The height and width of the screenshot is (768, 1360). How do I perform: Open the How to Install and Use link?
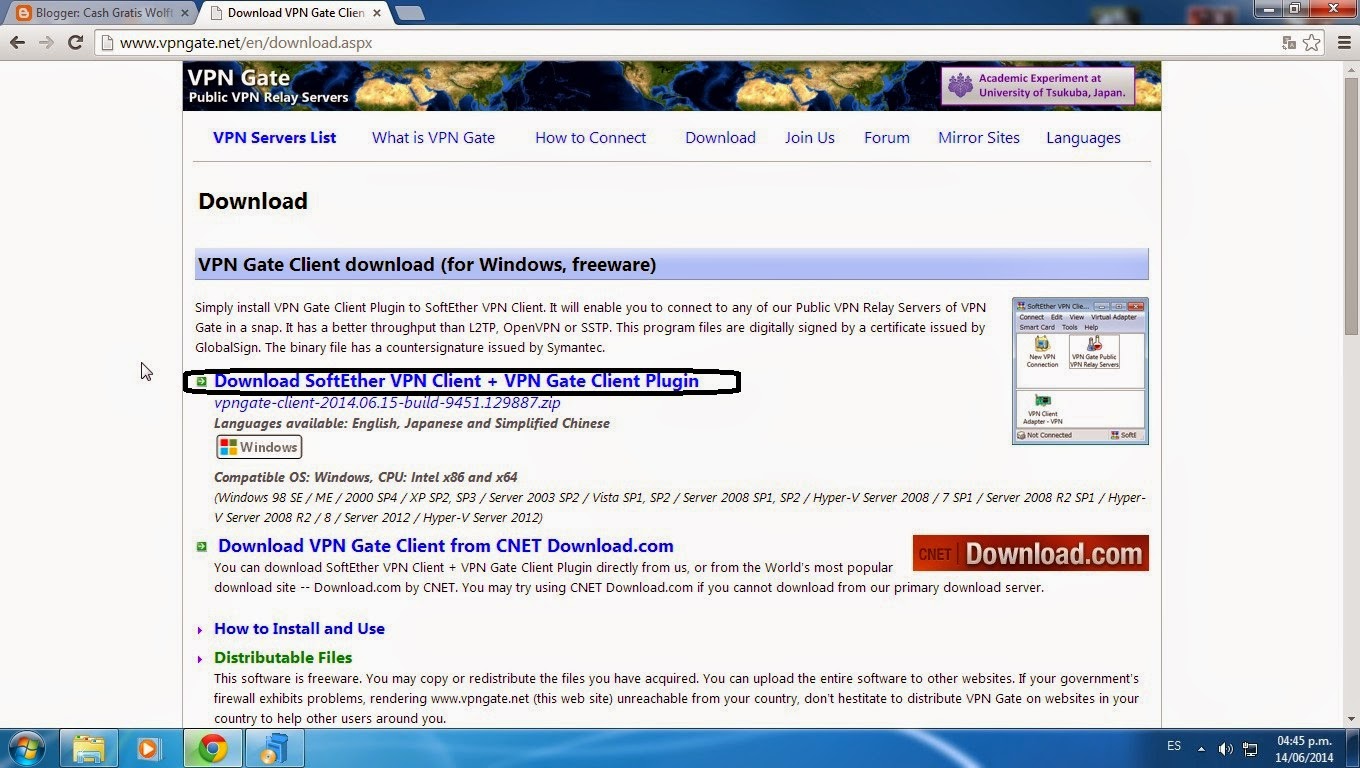(299, 629)
